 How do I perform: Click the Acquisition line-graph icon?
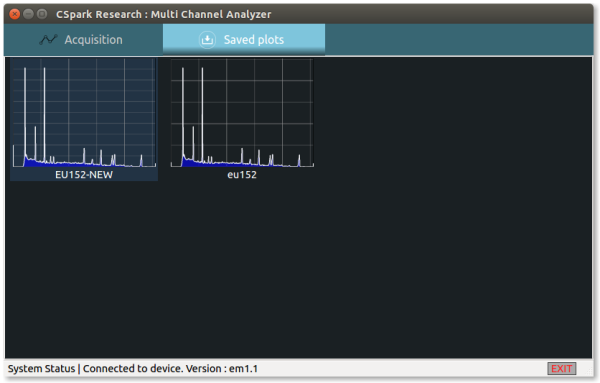(49, 39)
